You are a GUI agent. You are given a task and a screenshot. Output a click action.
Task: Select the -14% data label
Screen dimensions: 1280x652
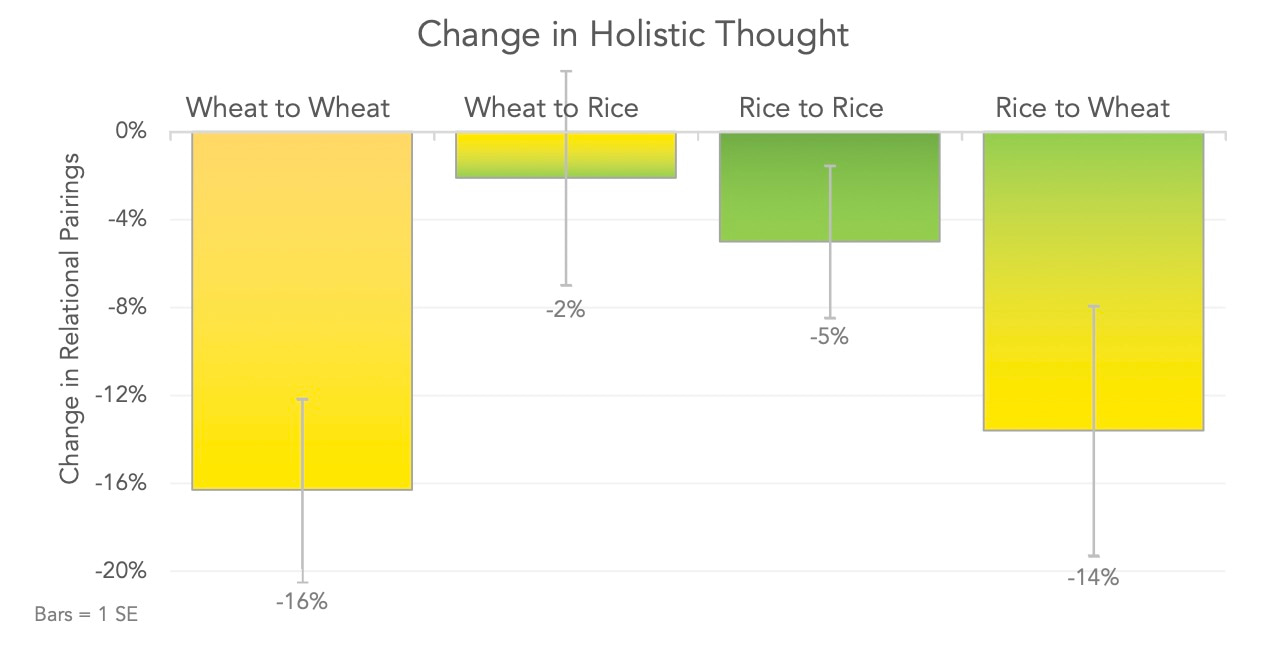pos(1092,578)
